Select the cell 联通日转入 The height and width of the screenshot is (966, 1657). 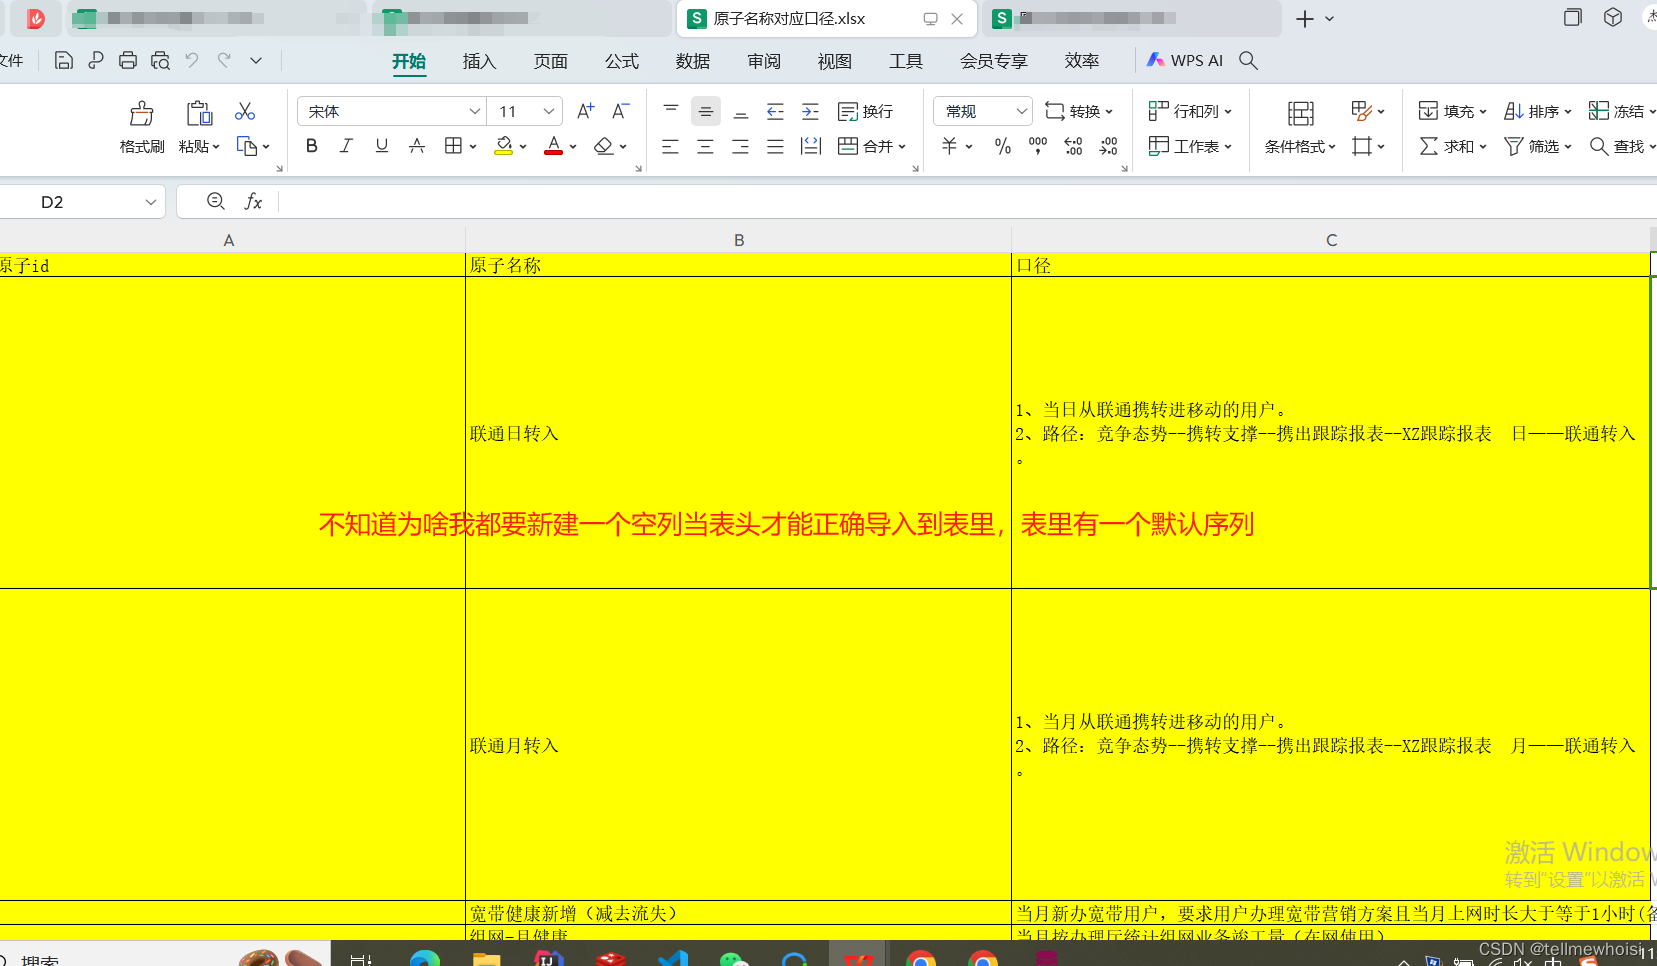coord(738,433)
